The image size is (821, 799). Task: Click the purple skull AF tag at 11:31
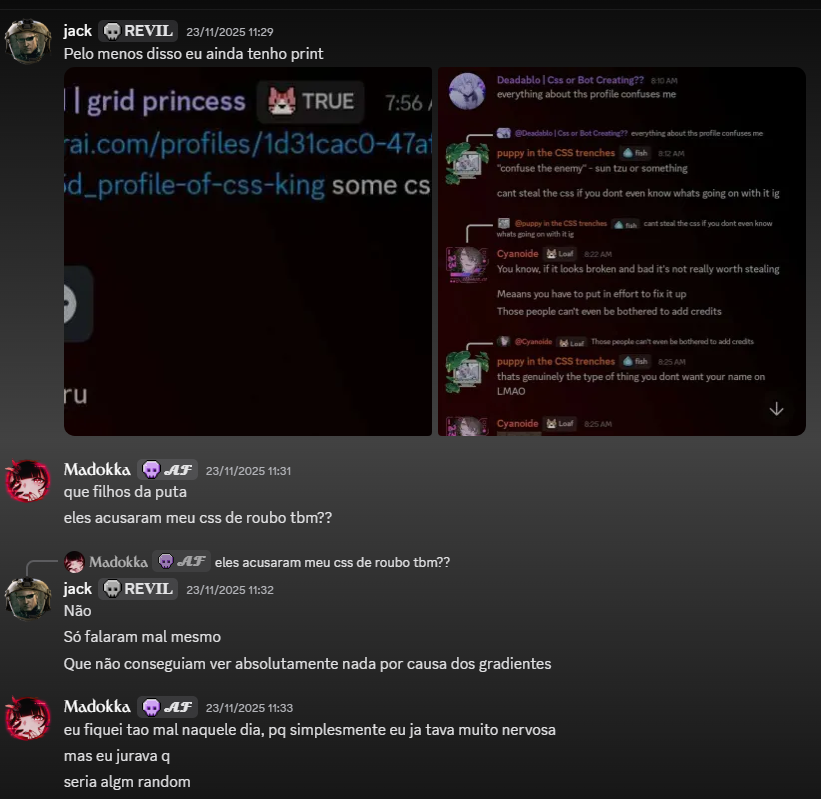tap(168, 470)
